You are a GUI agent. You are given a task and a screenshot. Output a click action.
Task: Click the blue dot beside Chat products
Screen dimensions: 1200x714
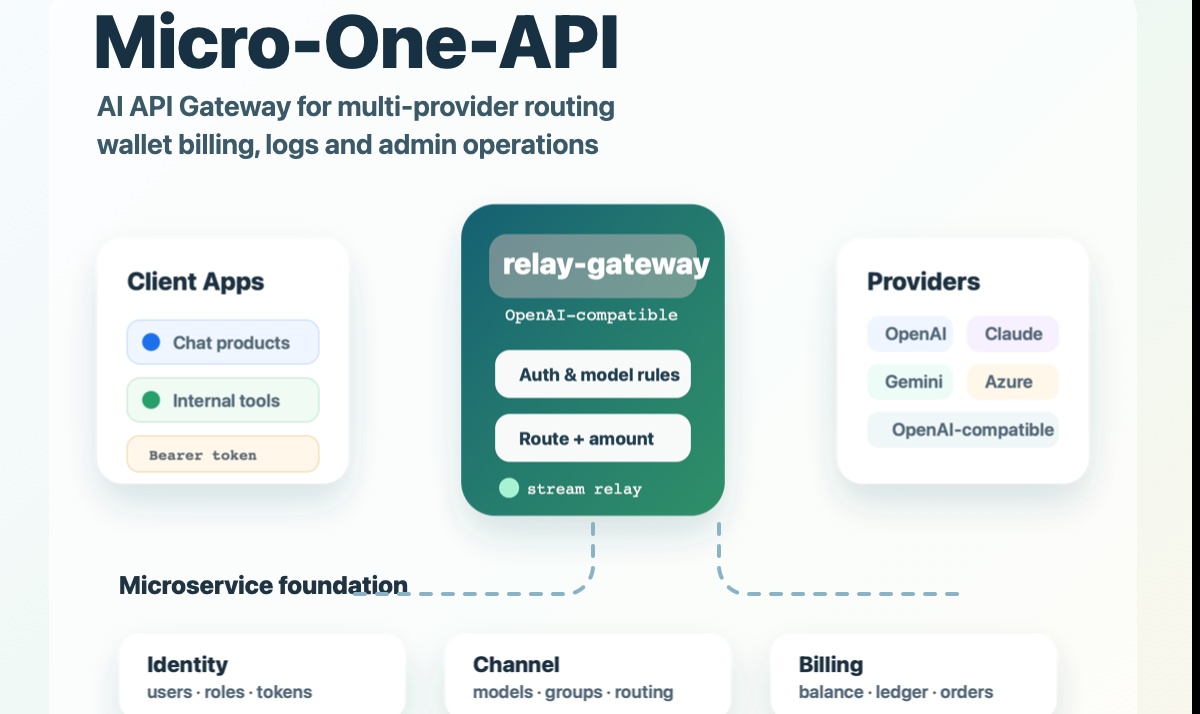[x=151, y=342]
